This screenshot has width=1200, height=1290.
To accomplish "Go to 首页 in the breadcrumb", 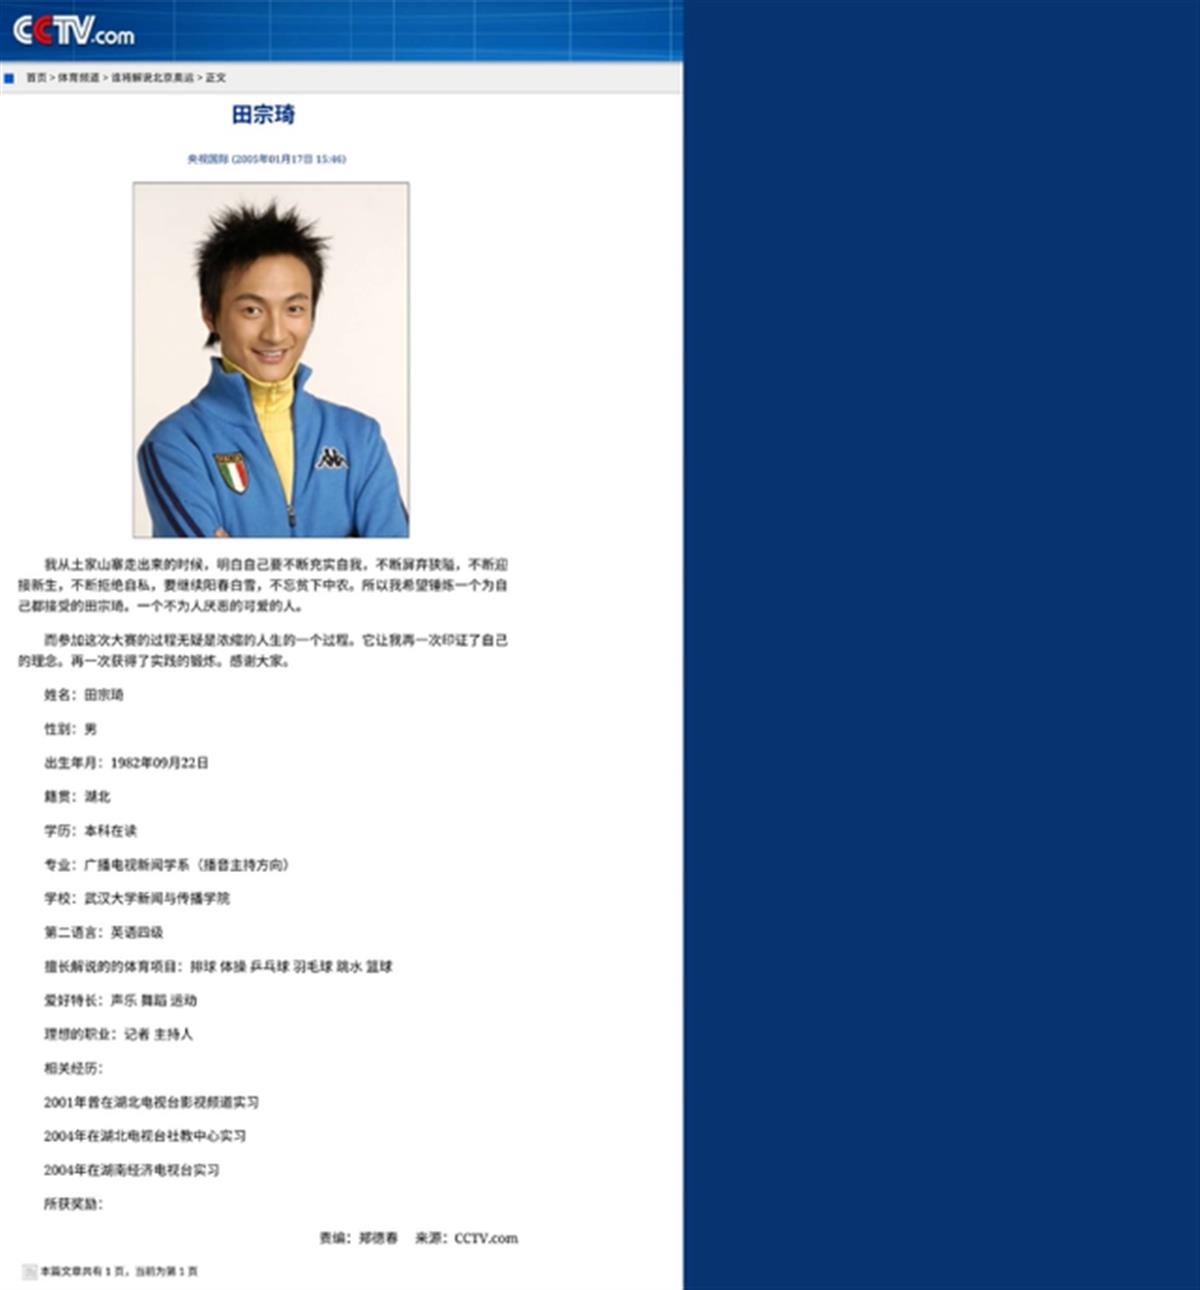I will (36, 78).
